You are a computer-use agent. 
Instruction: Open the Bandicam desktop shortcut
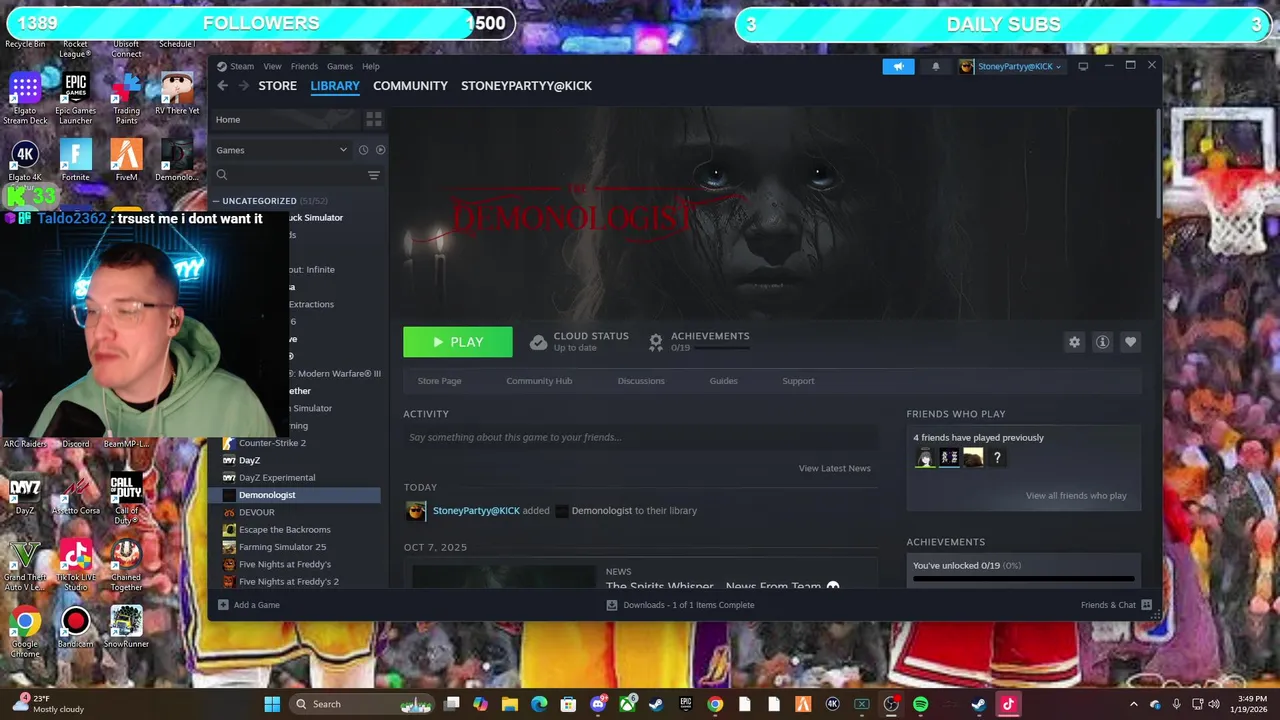tap(75, 627)
